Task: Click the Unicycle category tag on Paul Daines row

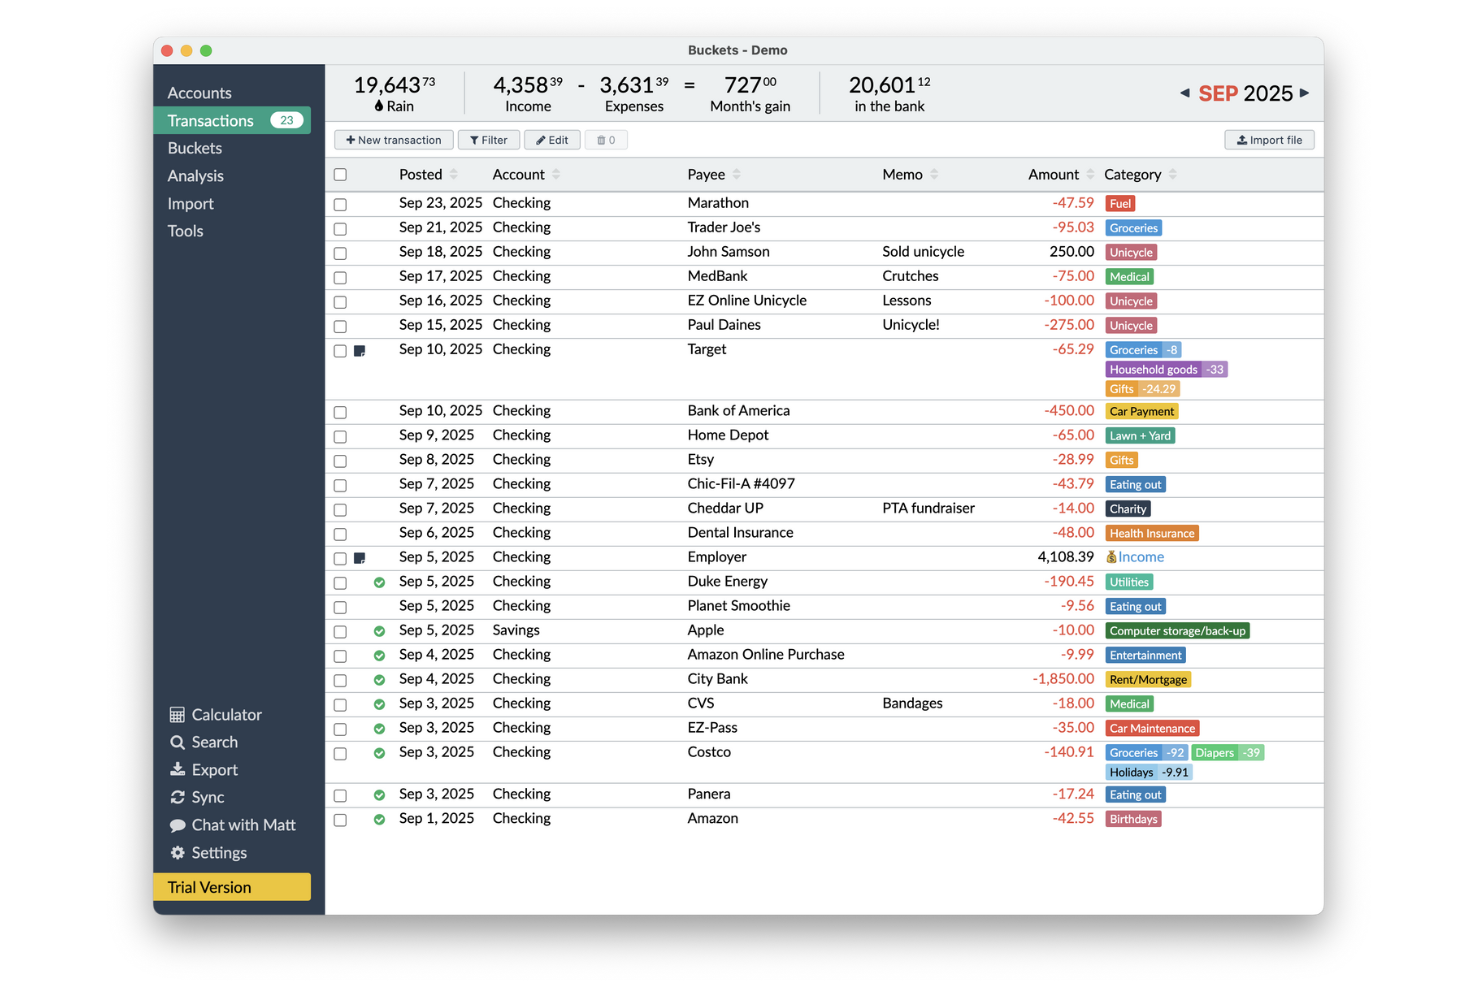Action: (1131, 325)
